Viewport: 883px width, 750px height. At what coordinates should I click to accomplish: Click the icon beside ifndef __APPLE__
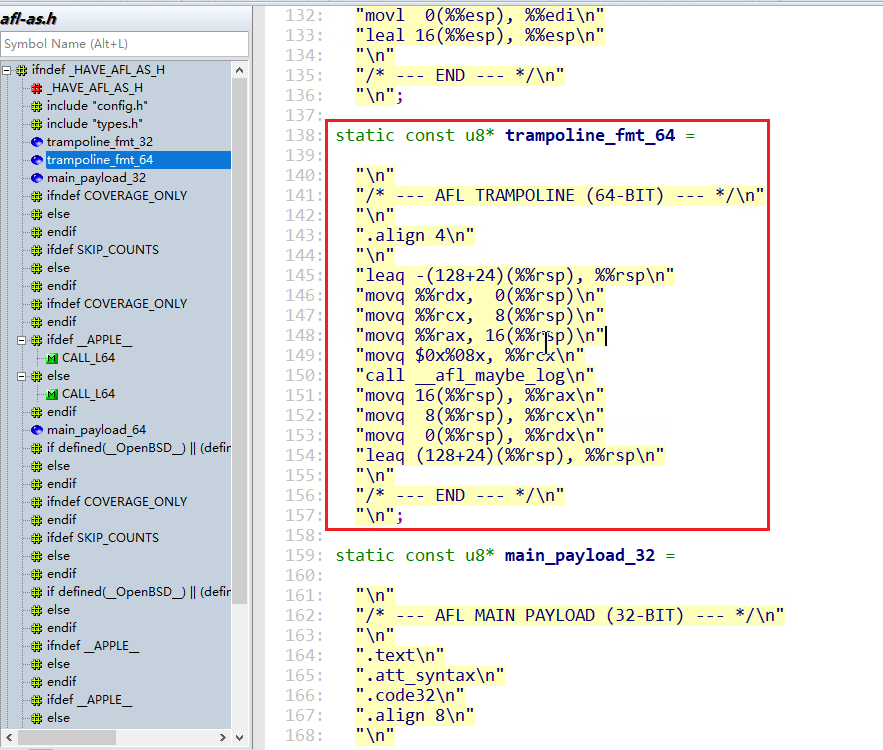coord(37,646)
